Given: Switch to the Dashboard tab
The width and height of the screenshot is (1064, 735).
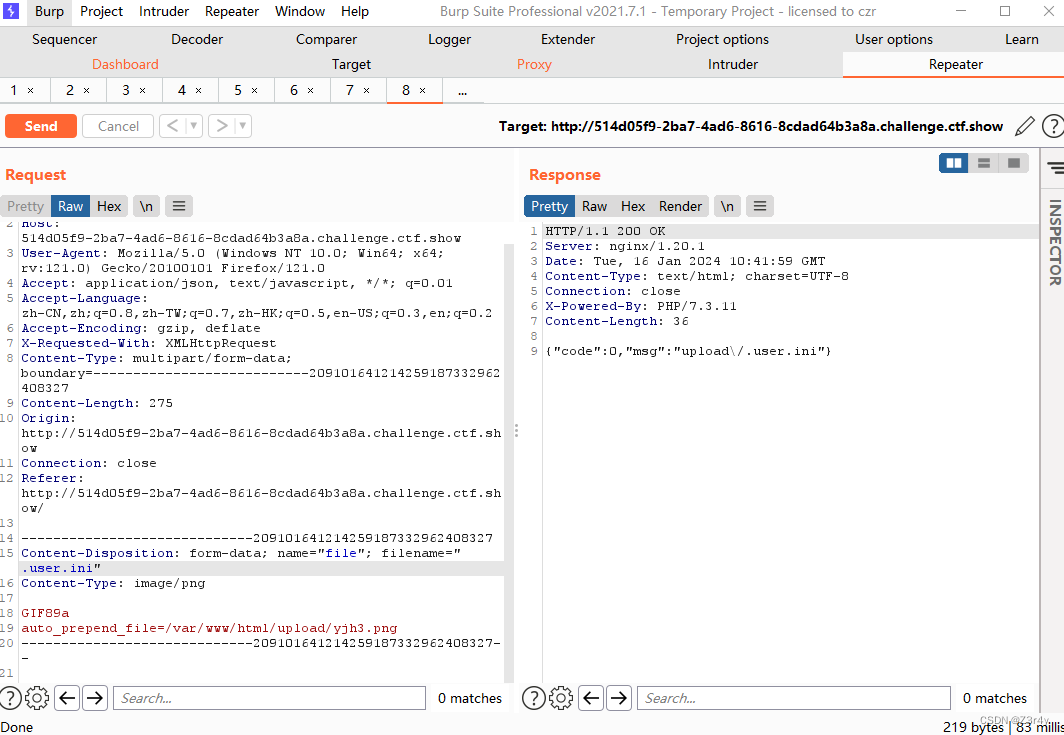Looking at the screenshot, I should [x=126, y=64].
